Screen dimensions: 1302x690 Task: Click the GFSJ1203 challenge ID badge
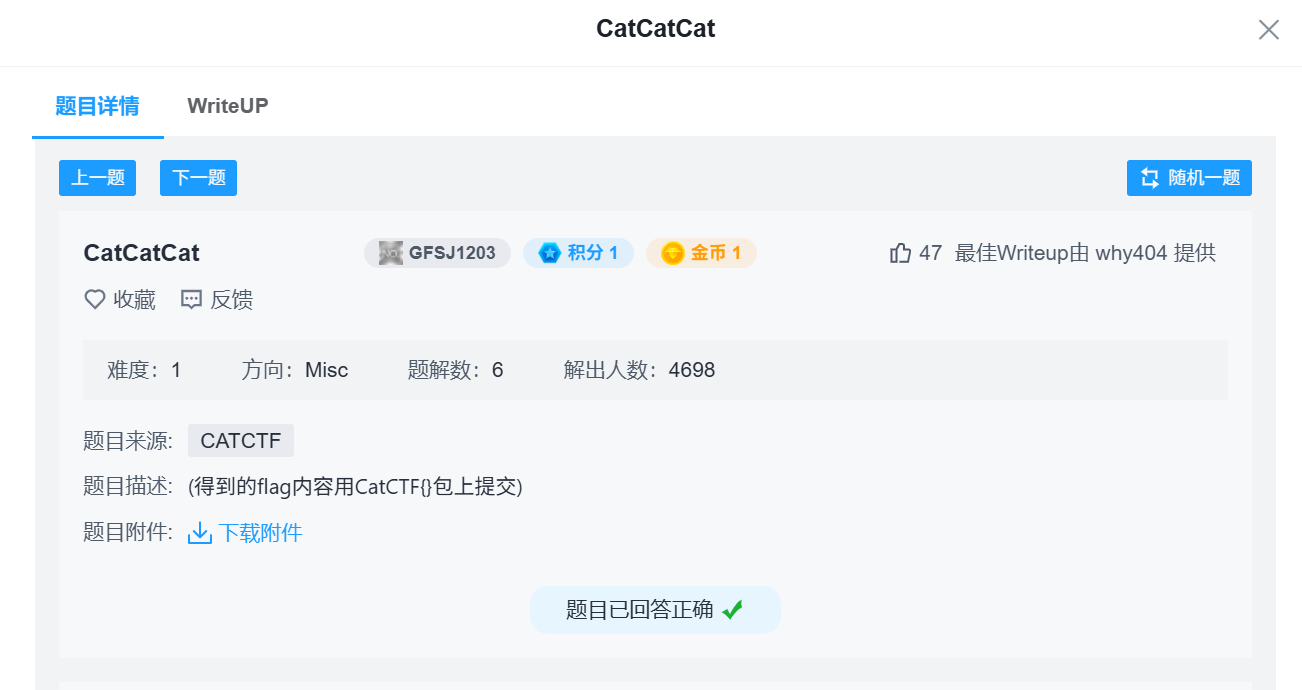point(437,252)
